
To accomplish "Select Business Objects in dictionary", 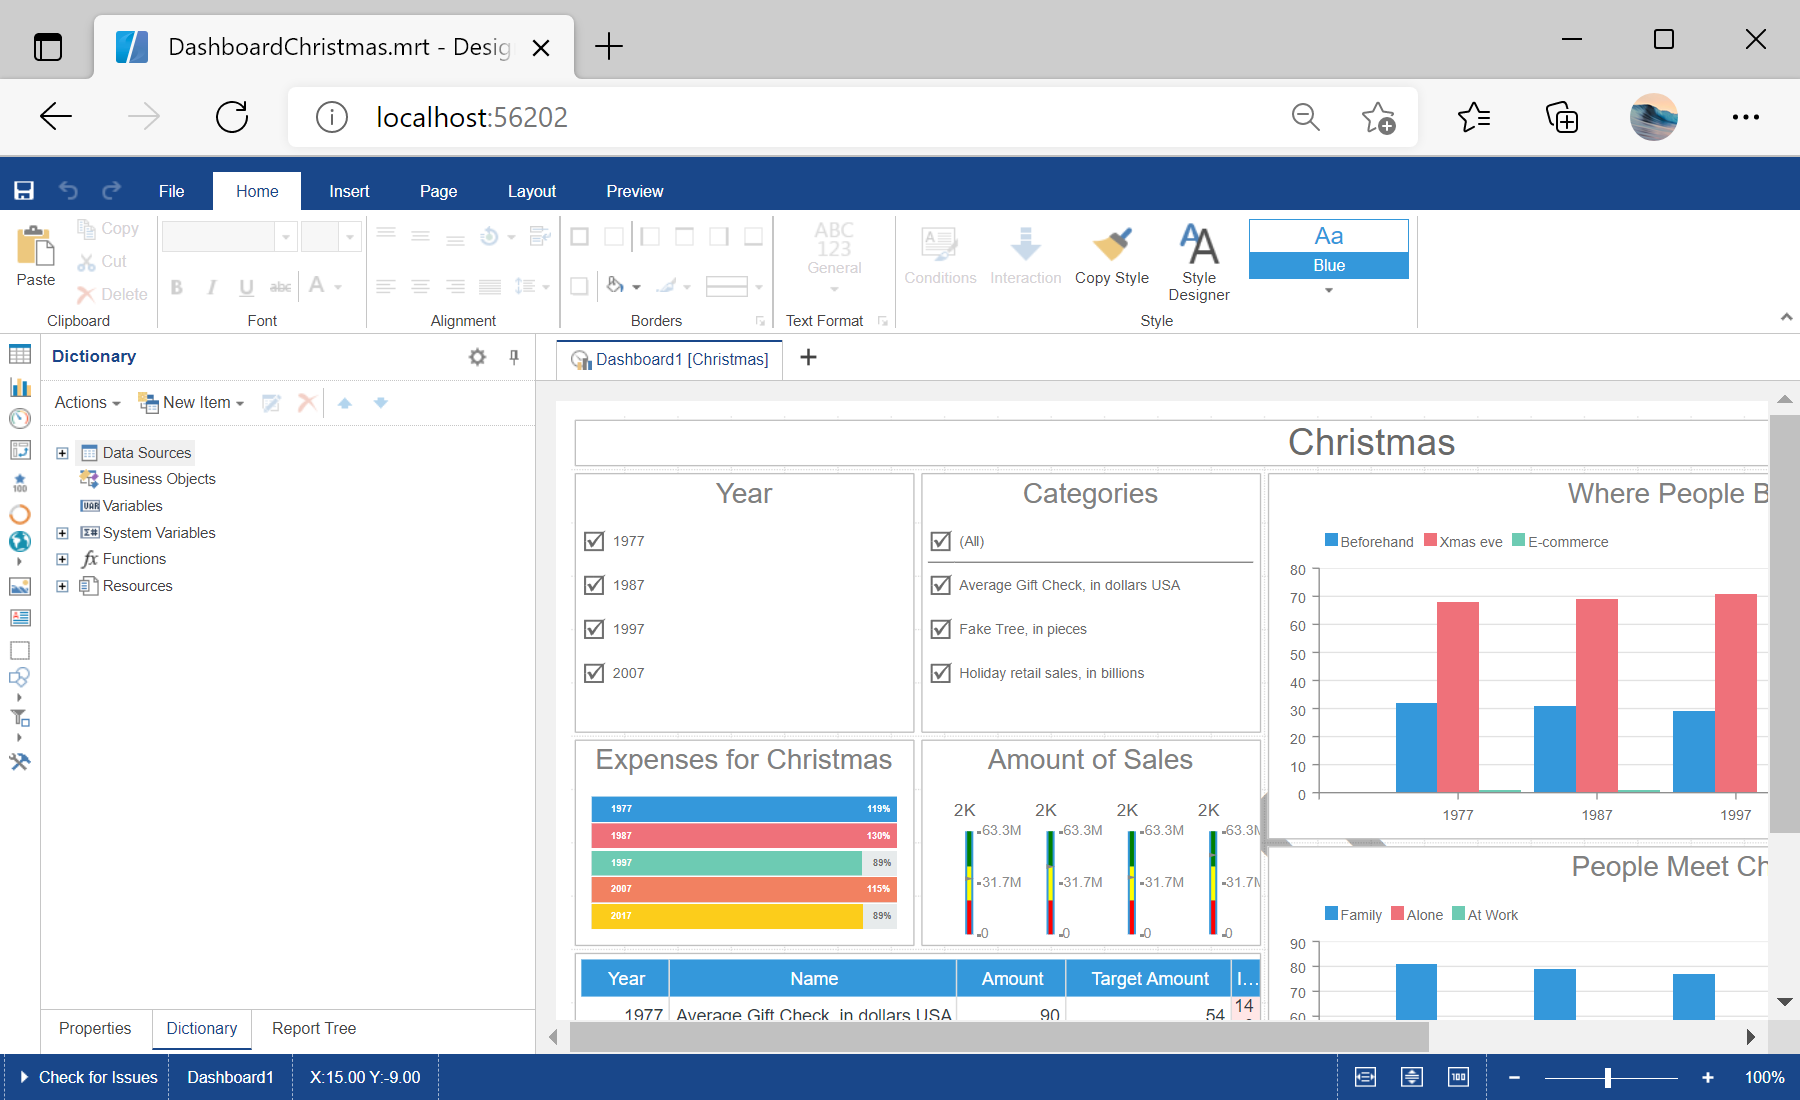I will (x=148, y=479).
